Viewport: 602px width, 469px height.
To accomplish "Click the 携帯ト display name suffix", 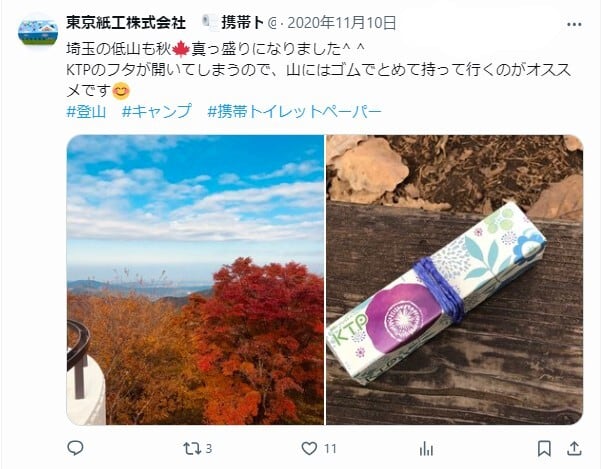I will [x=243, y=23].
